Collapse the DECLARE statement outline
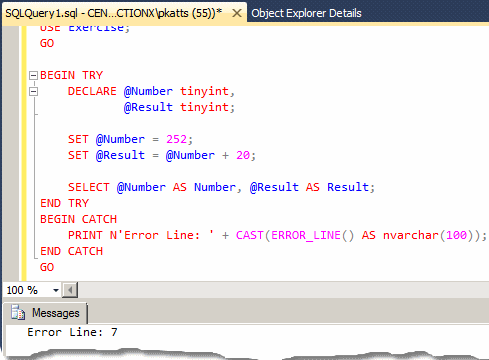489x360 pixels. tap(33, 91)
